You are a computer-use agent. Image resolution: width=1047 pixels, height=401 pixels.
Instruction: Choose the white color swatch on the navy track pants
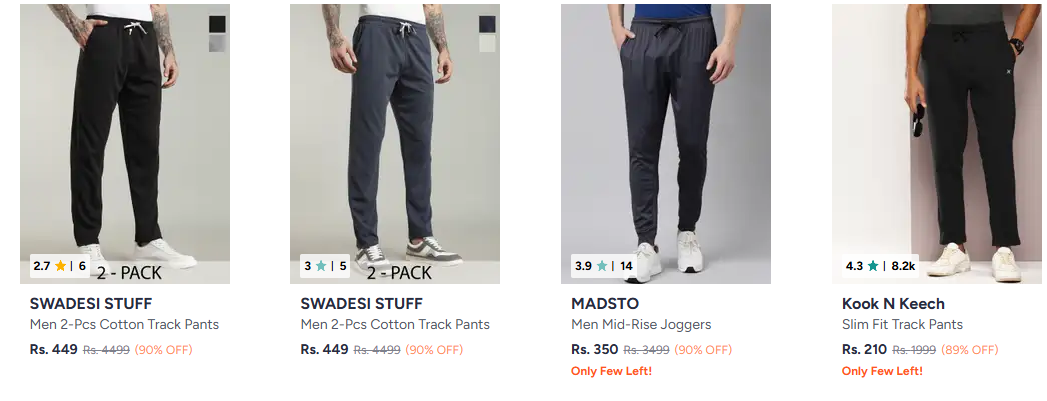(x=487, y=44)
